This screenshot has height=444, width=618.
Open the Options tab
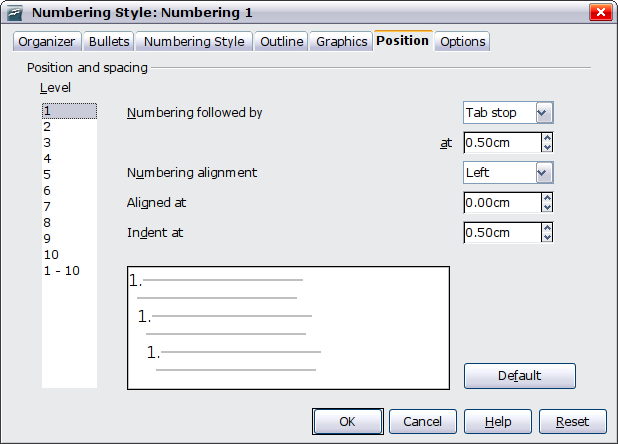pyautogui.click(x=462, y=42)
